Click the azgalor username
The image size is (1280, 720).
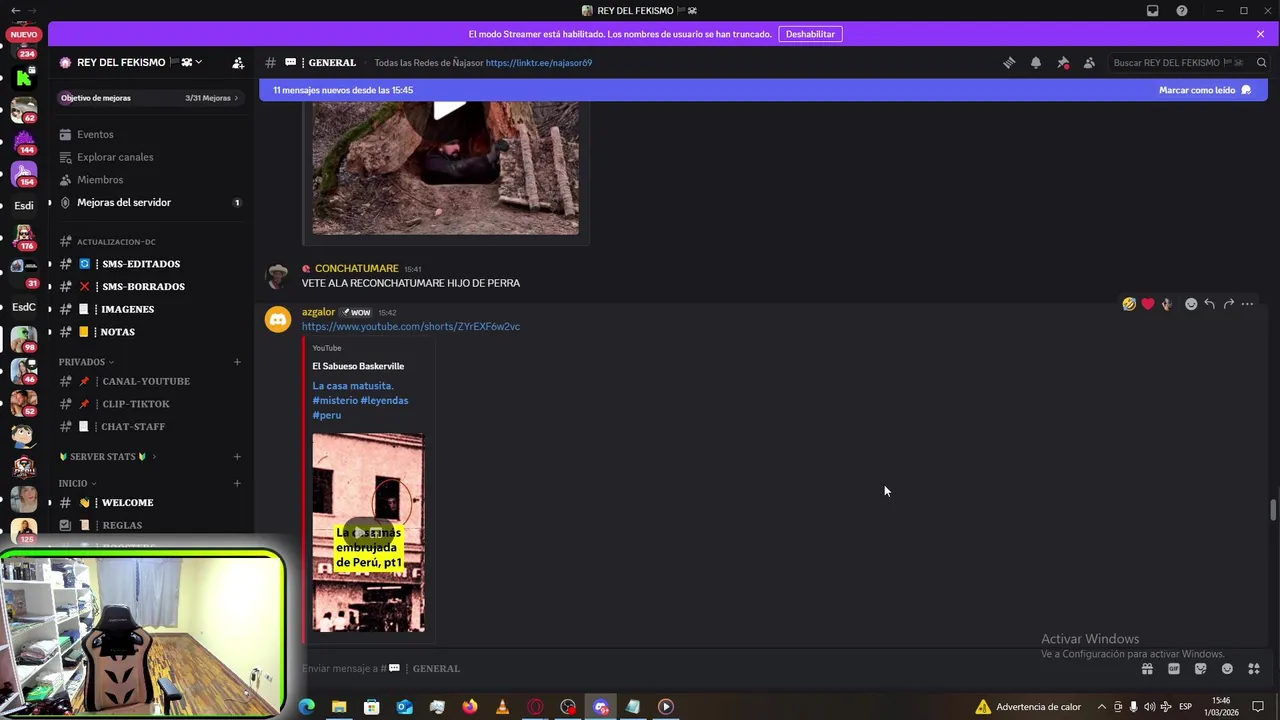coord(318,312)
